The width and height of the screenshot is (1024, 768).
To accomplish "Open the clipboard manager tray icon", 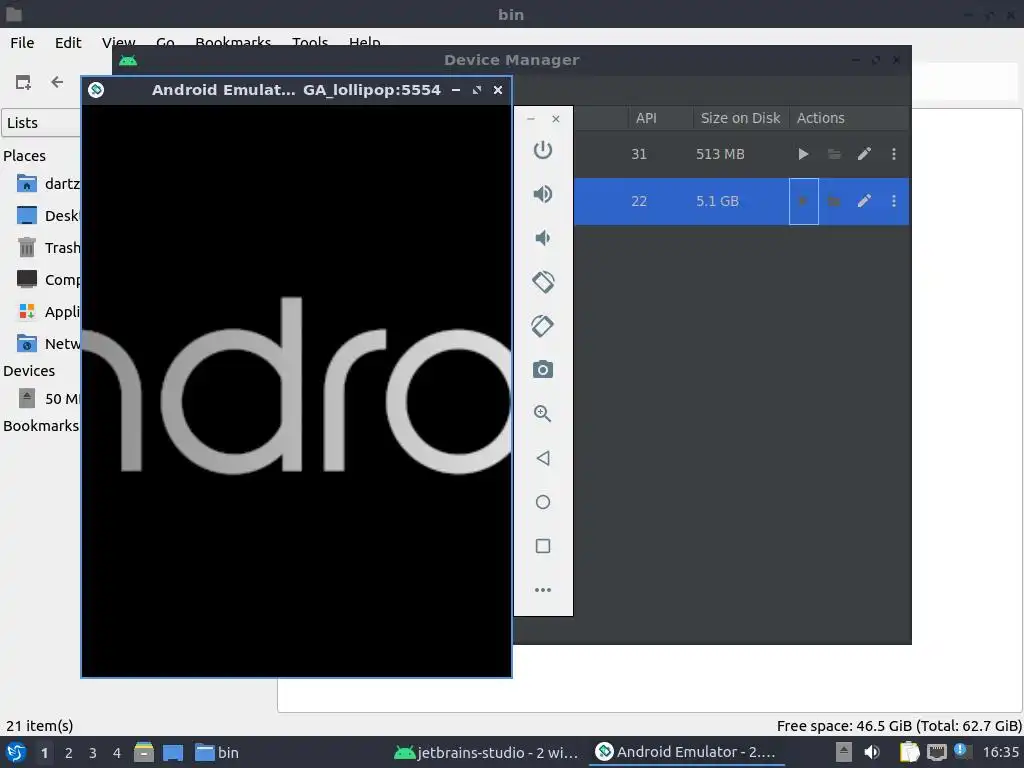I will (x=909, y=752).
